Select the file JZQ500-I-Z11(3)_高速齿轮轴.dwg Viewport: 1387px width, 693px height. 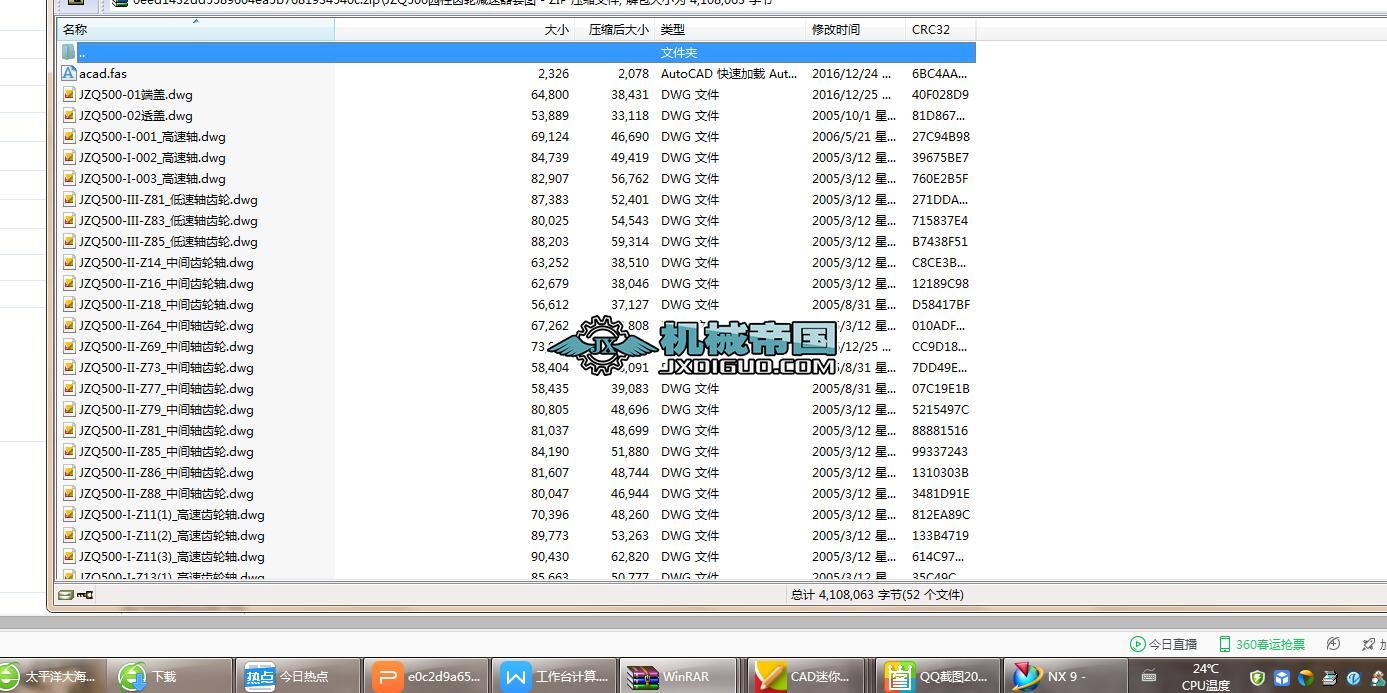tap(172, 556)
